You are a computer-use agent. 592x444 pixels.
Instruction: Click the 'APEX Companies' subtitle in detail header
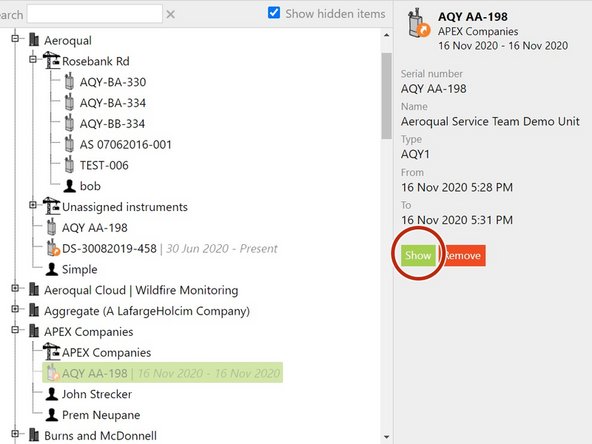click(478, 31)
